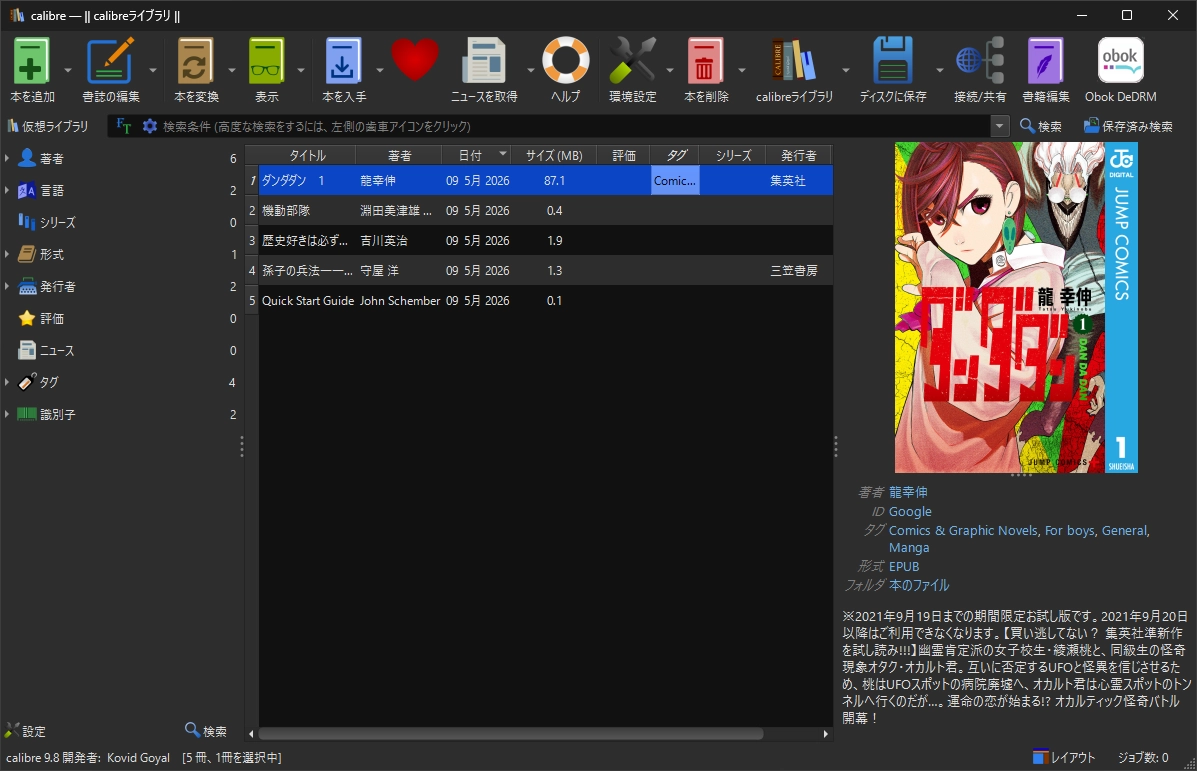
Task: Sort by 著者 column header
Action: click(399, 155)
